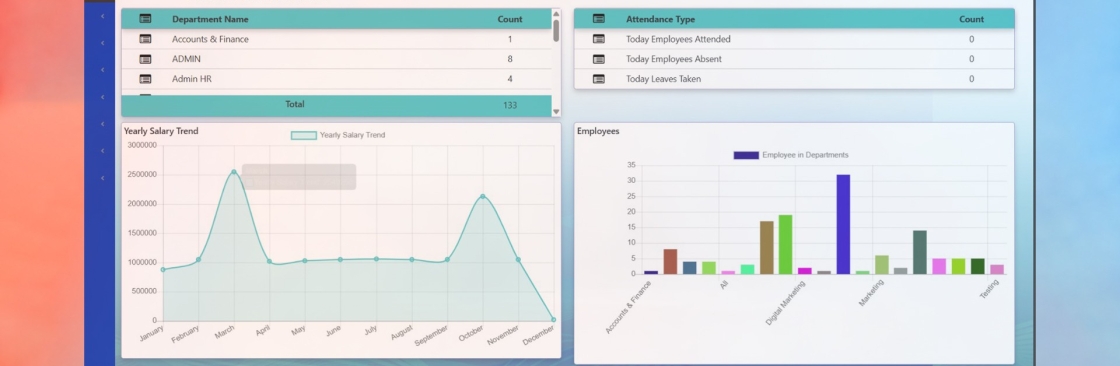Click the Accounts & Finance bar in Employees chart
The width and height of the screenshot is (1120, 366).
click(651, 272)
